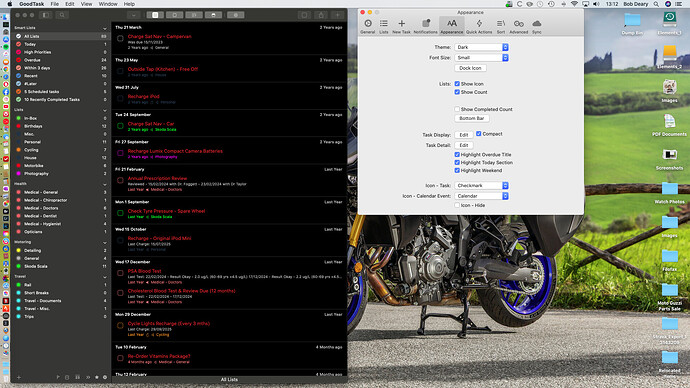
Task: Click the Wi-Fi menu bar icon
Action: click(574, 4)
